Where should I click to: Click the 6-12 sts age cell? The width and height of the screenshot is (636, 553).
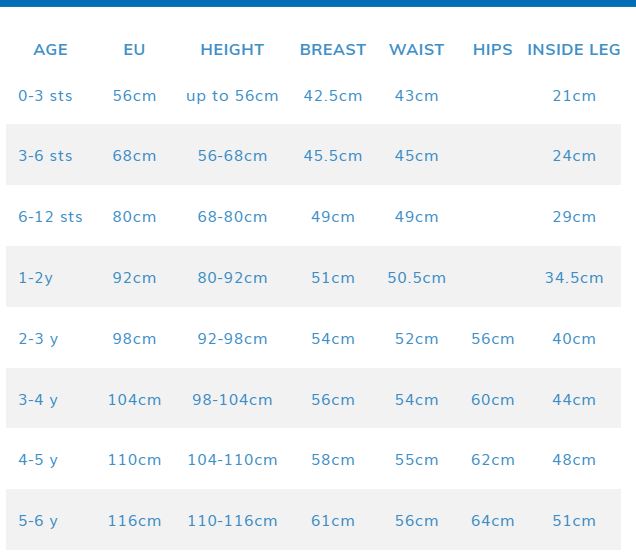point(50,217)
